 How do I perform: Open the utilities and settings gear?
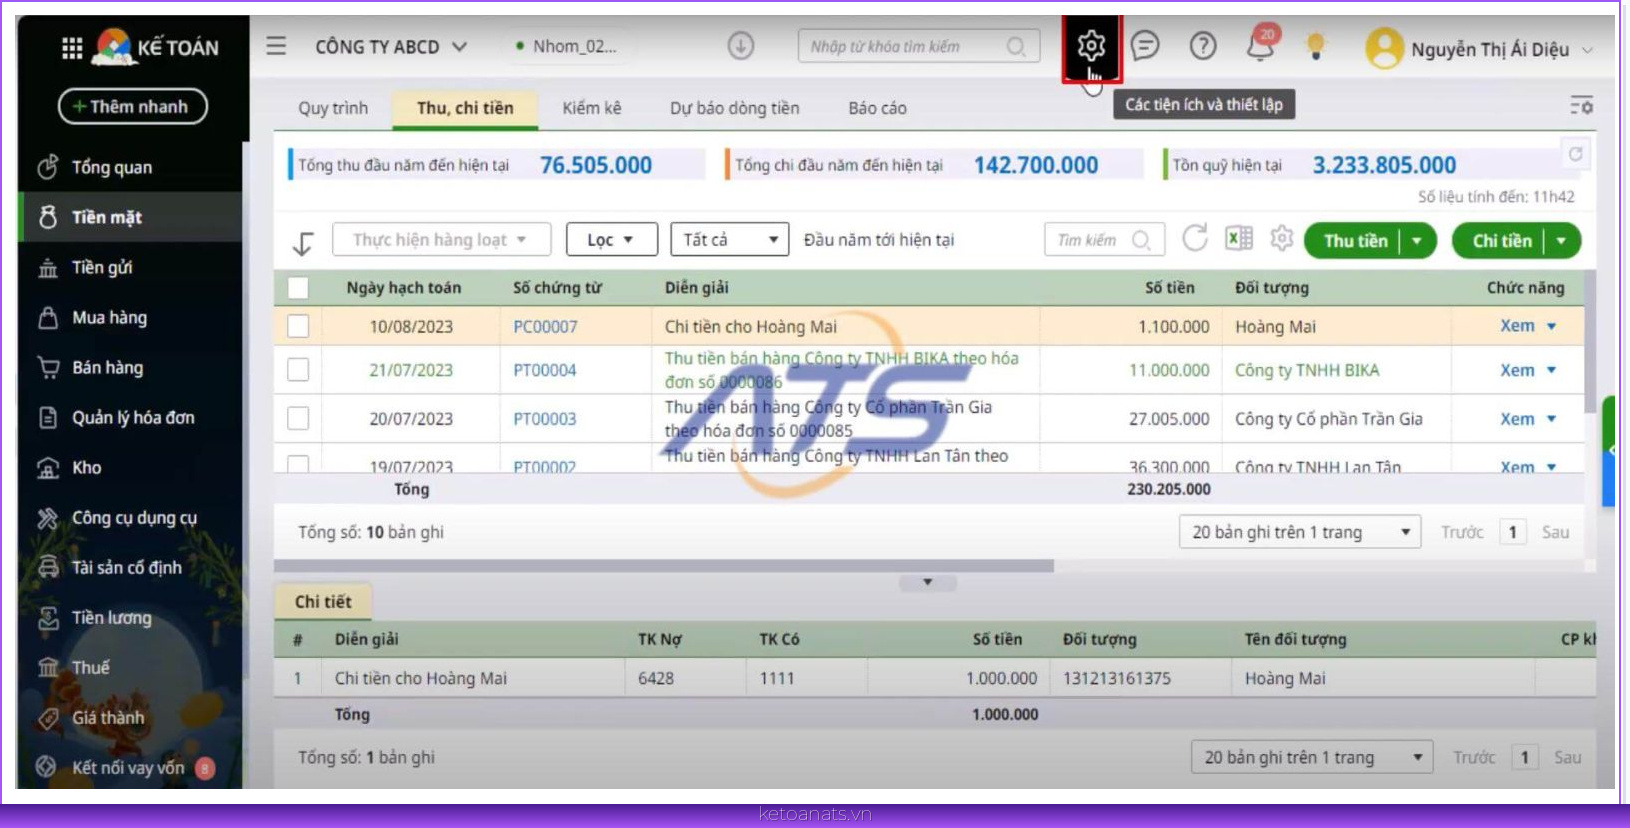(x=1091, y=46)
